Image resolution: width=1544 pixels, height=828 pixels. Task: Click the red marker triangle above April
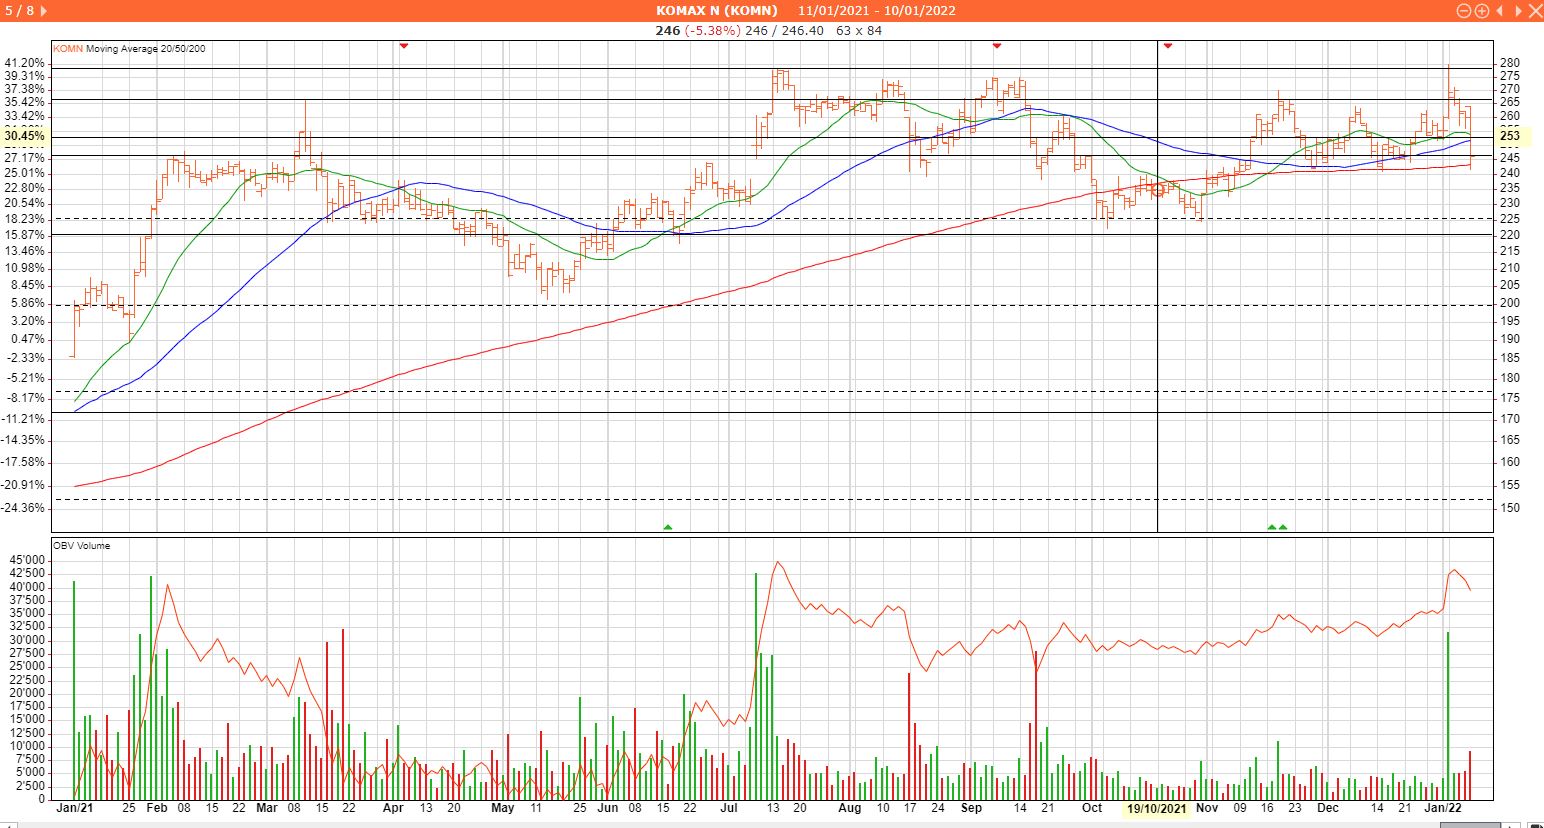(x=404, y=46)
